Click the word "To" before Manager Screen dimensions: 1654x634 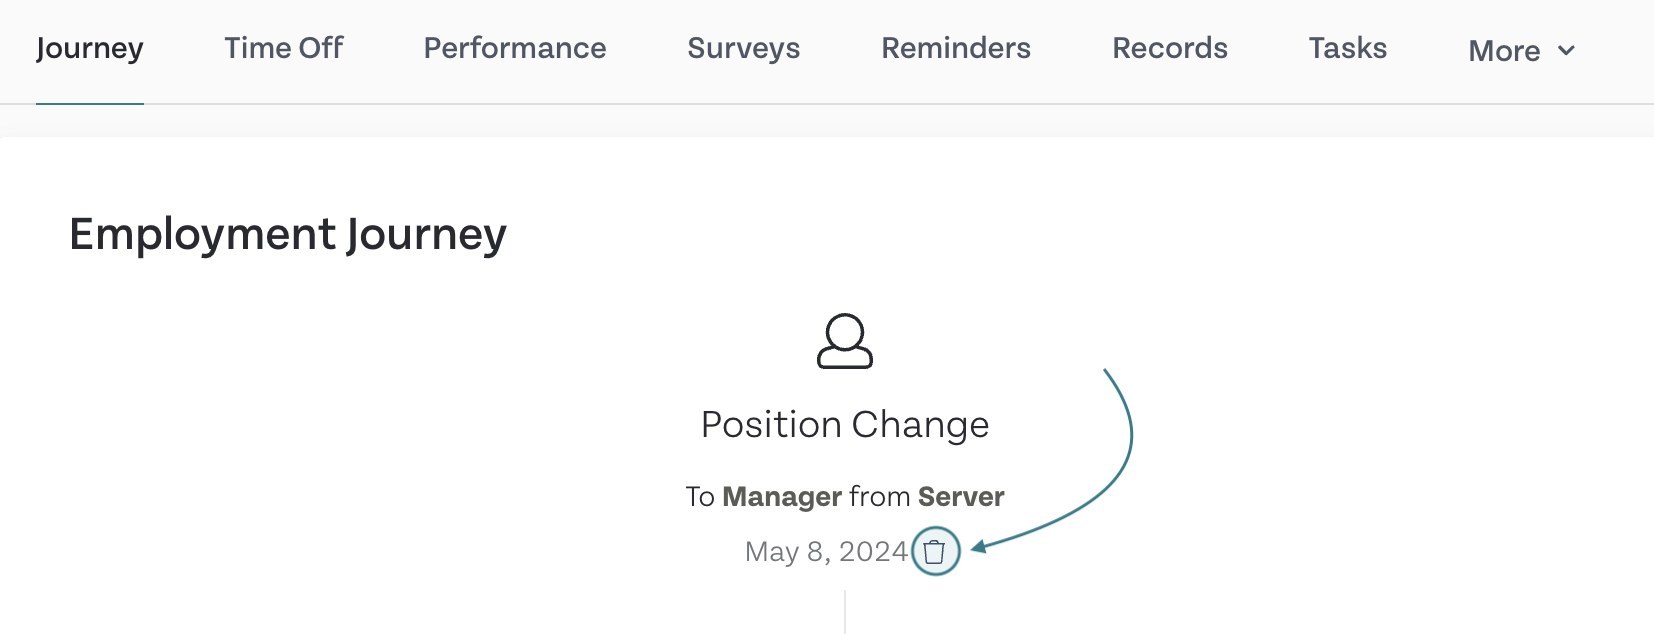[x=700, y=497]
